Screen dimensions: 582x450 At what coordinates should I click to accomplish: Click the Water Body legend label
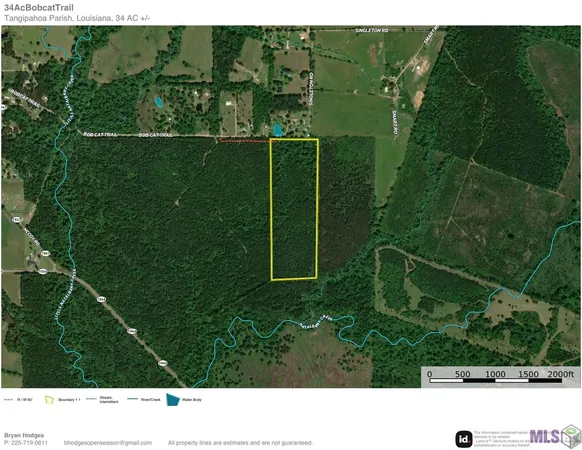point(192,400)
